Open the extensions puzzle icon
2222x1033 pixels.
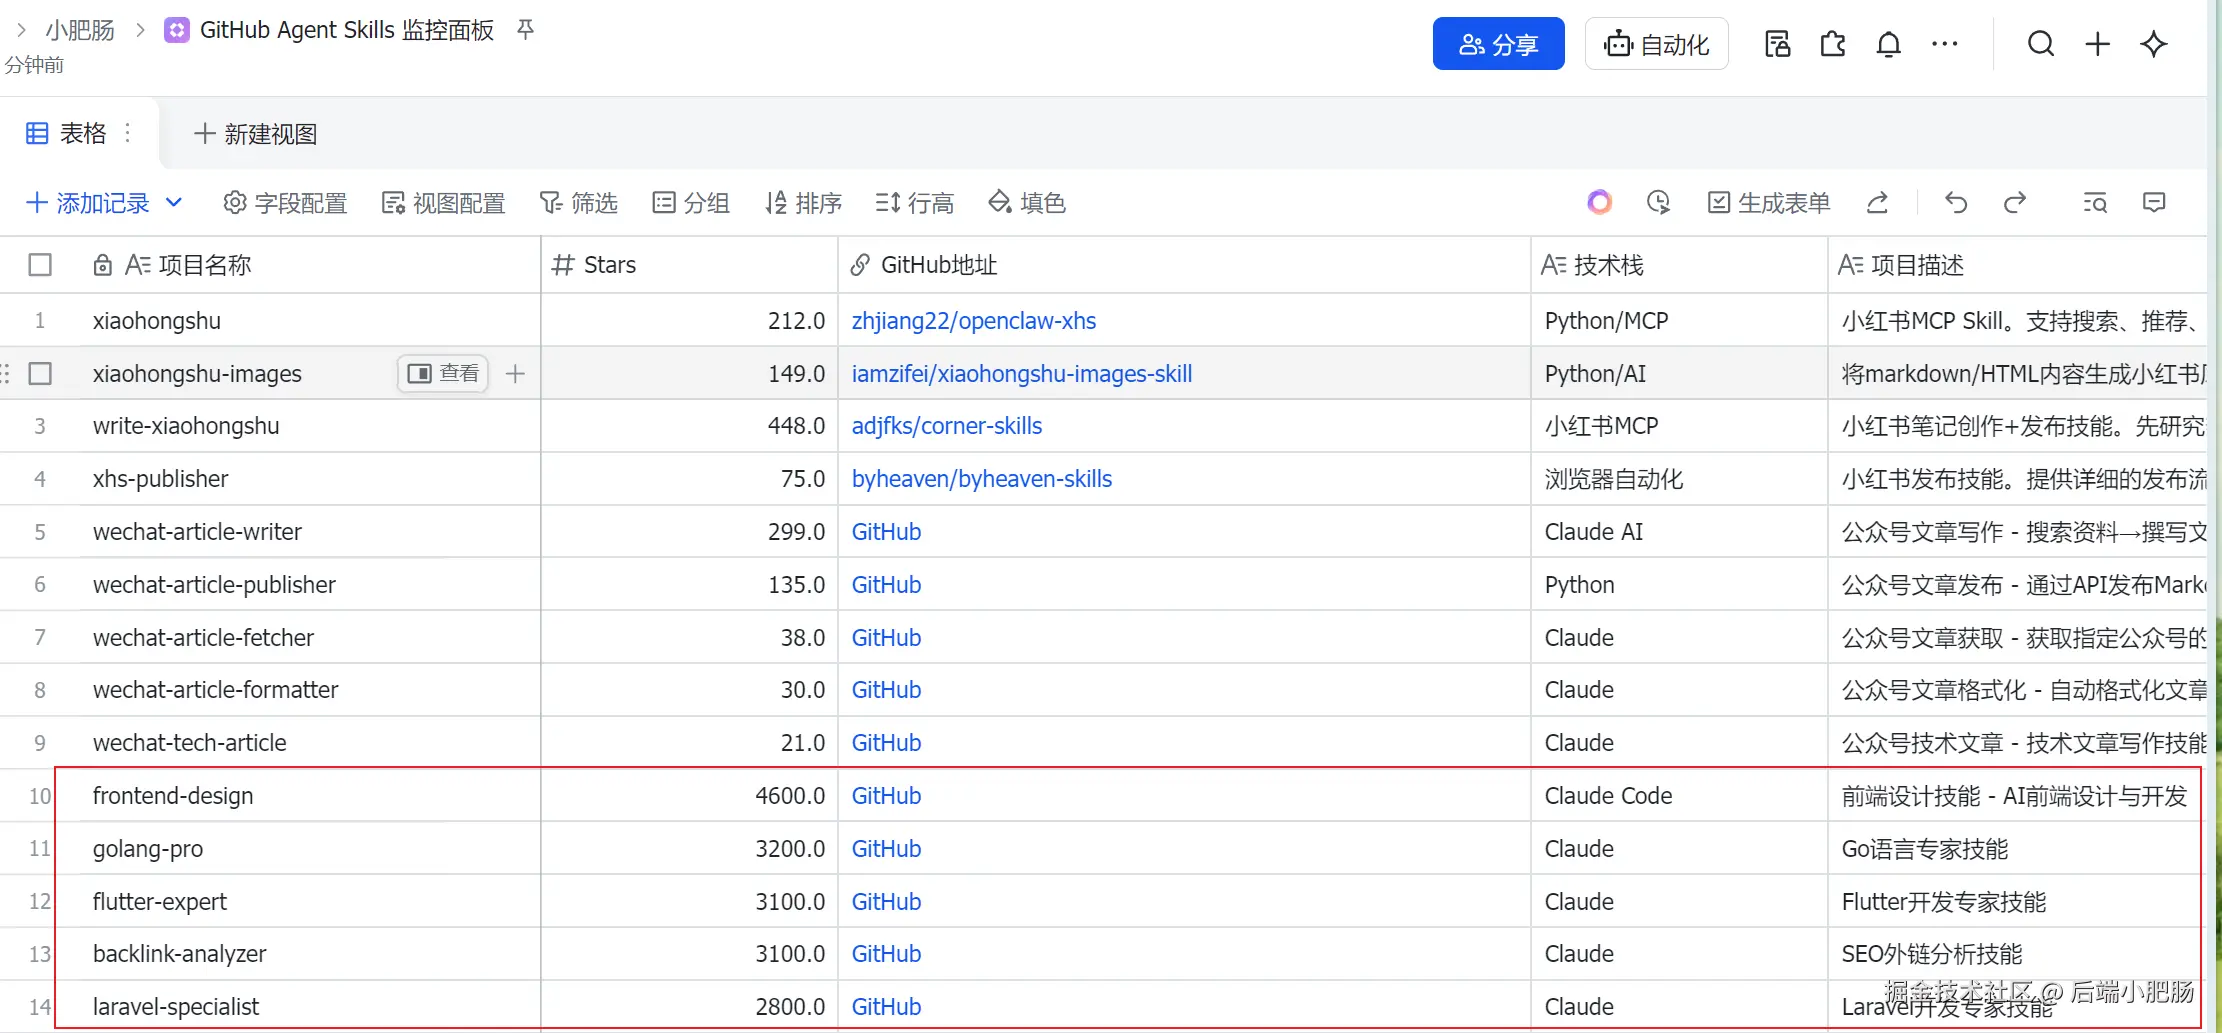point(1832,44)
